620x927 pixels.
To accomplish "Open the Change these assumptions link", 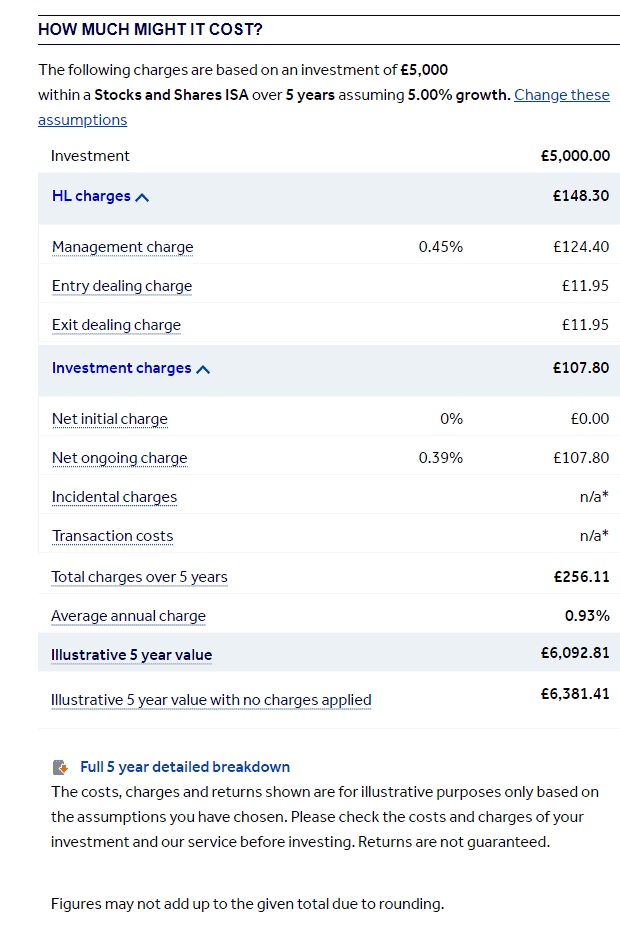I will tap(324, 107).
